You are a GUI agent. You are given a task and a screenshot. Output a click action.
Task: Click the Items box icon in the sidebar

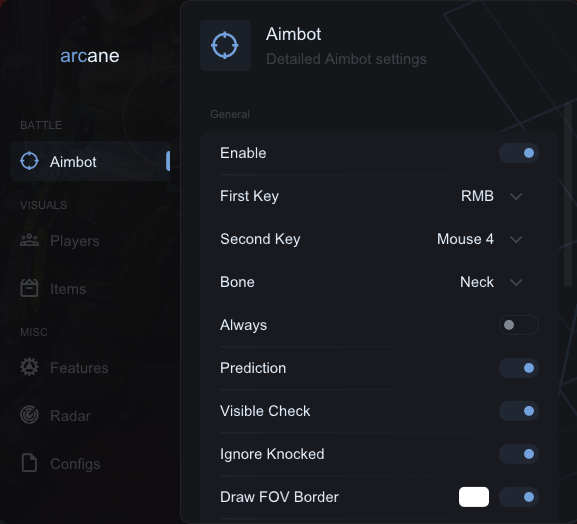[29, 288]
